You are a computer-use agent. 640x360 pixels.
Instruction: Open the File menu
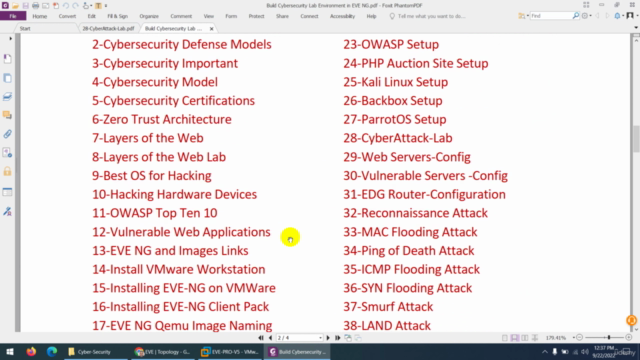click(x=13, y=16)
